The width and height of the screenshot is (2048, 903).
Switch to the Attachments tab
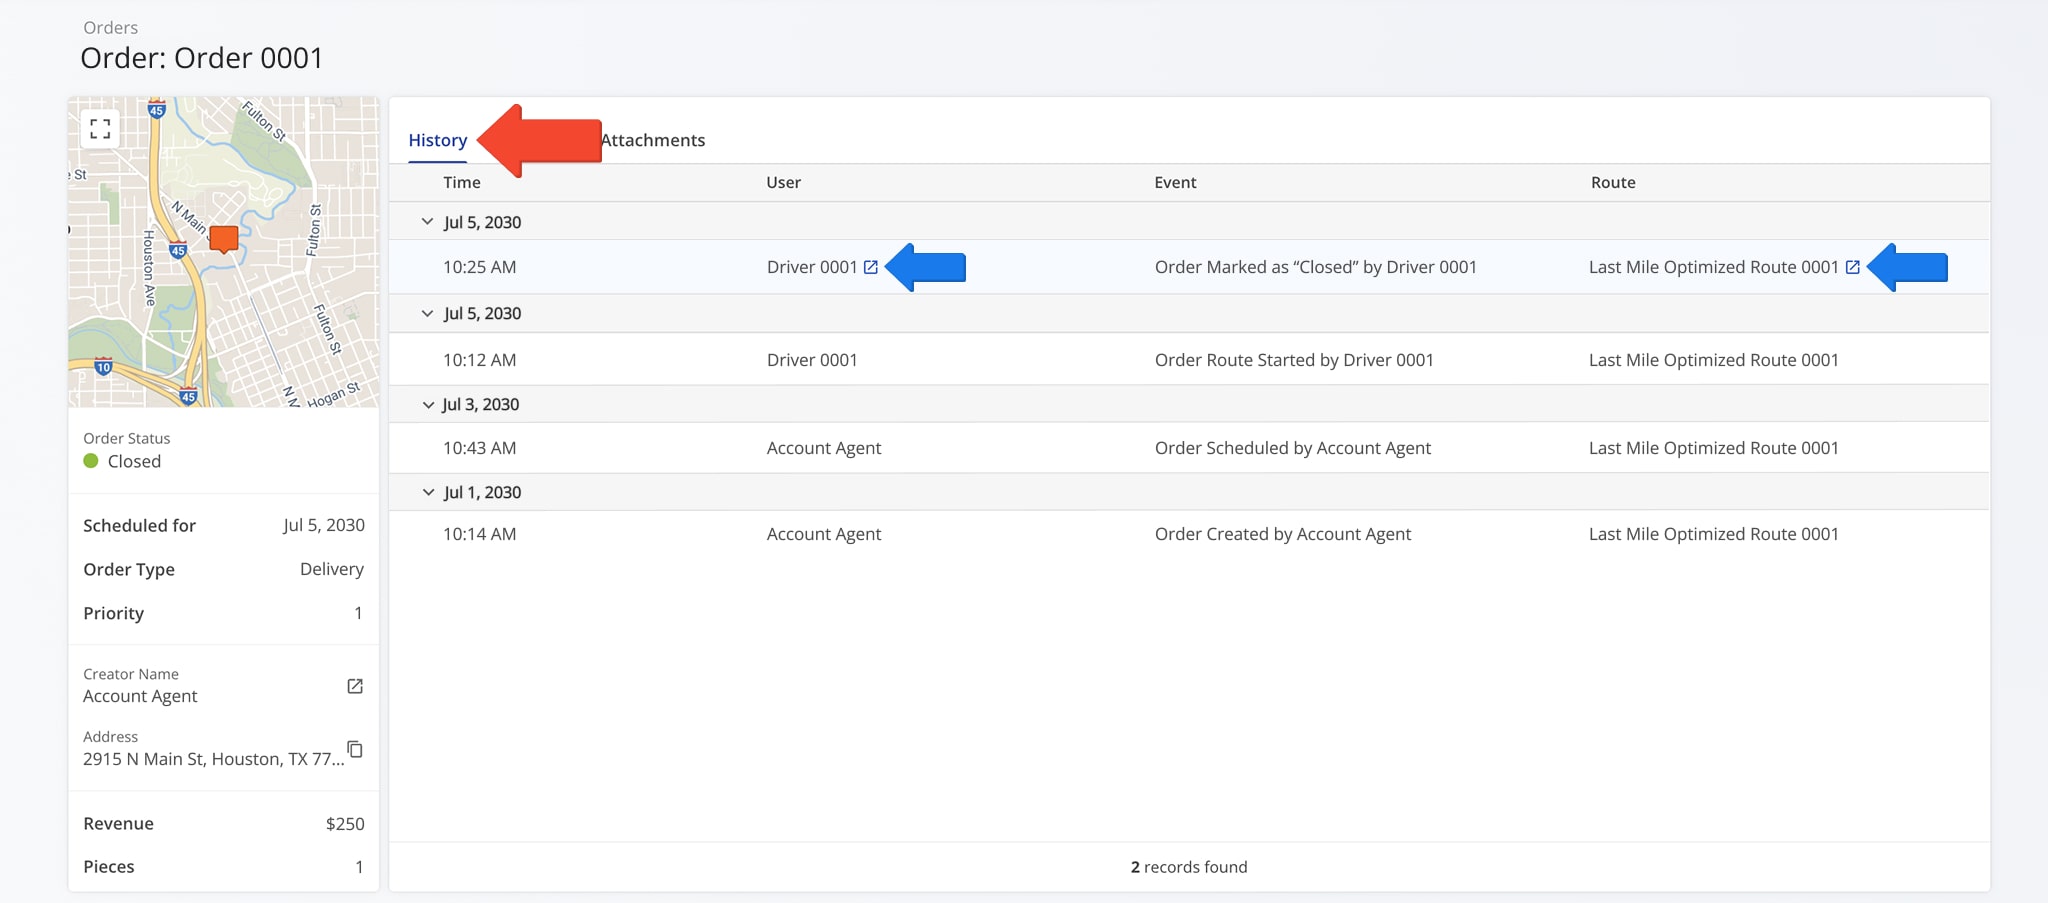coord(653,140)
